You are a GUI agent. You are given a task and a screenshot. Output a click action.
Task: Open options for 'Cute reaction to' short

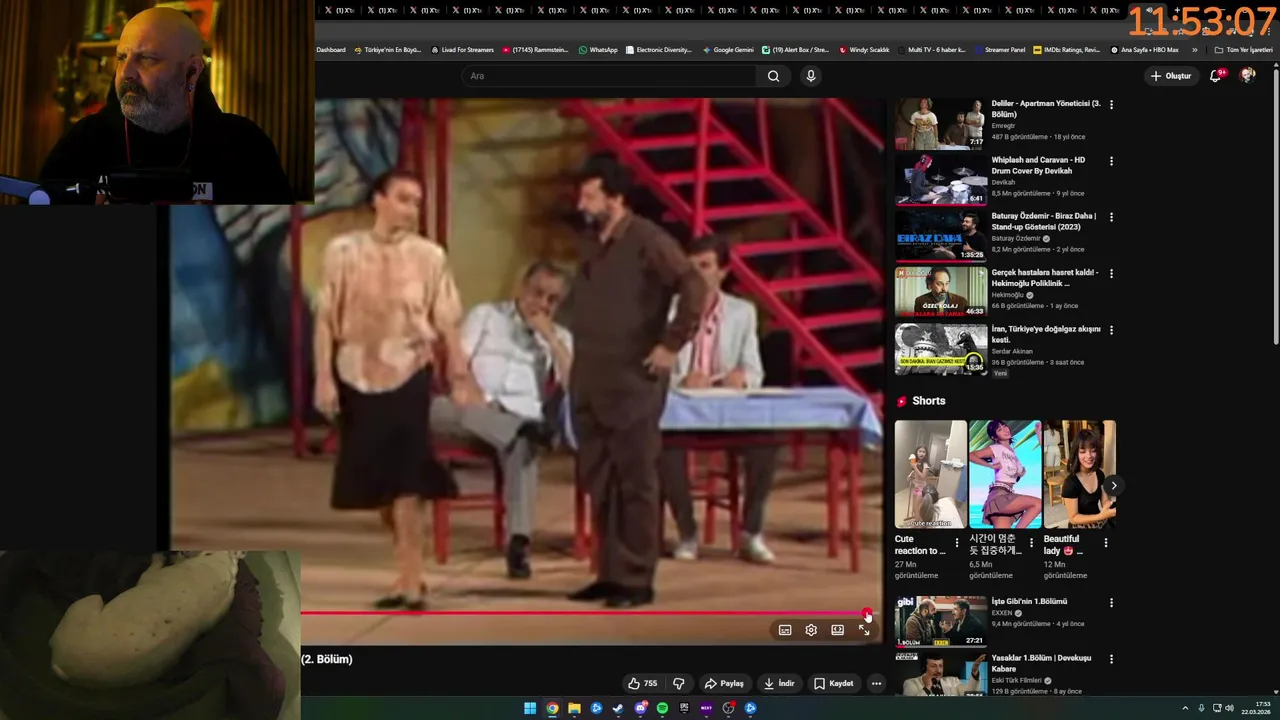(957, 543)
